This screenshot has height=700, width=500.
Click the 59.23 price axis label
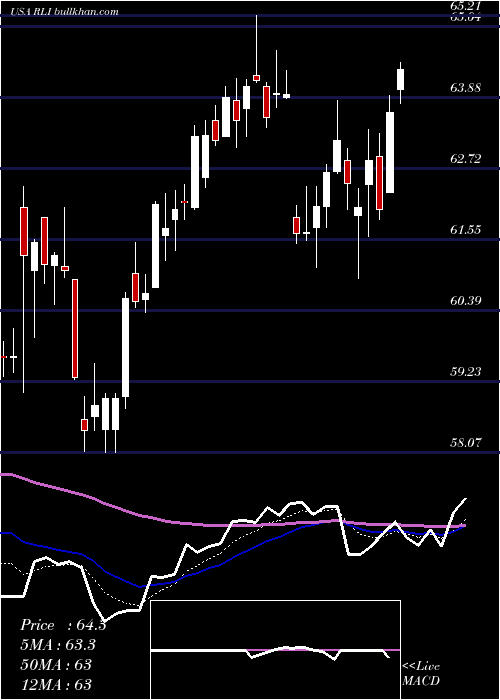point(466,371)
